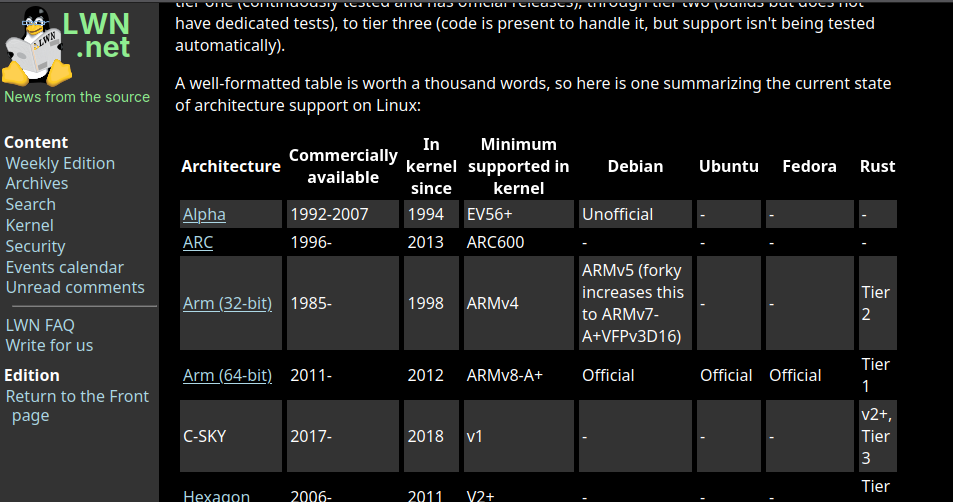This screenshot has height=502, width=953.
Task: Follow the Arm (32-bit) link
Action: point(227,303)
